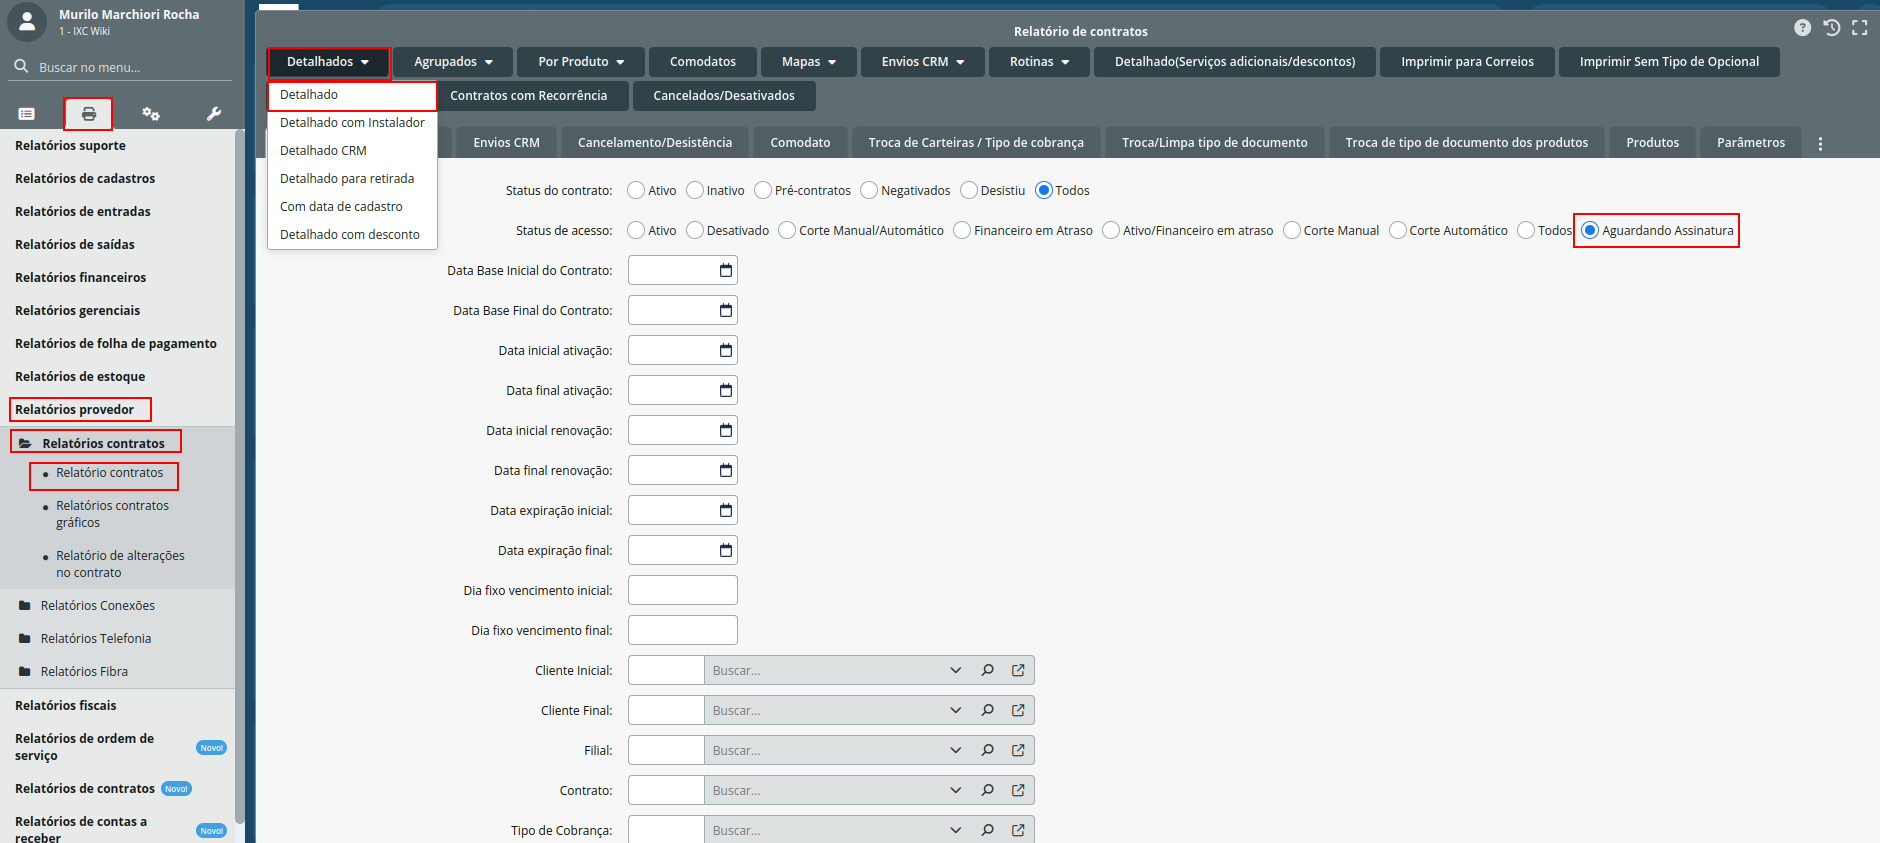Click the user avatar icon
1880x843 pixels.
click(27, 21)
